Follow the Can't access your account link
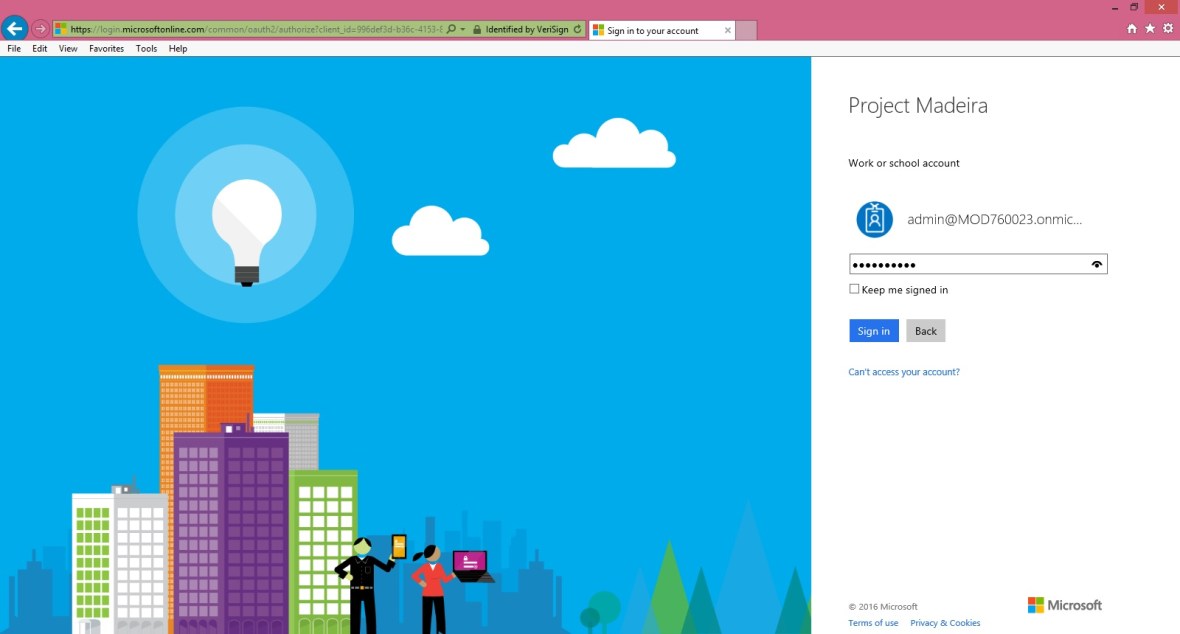1180x634 pixels. coord(903,372)
